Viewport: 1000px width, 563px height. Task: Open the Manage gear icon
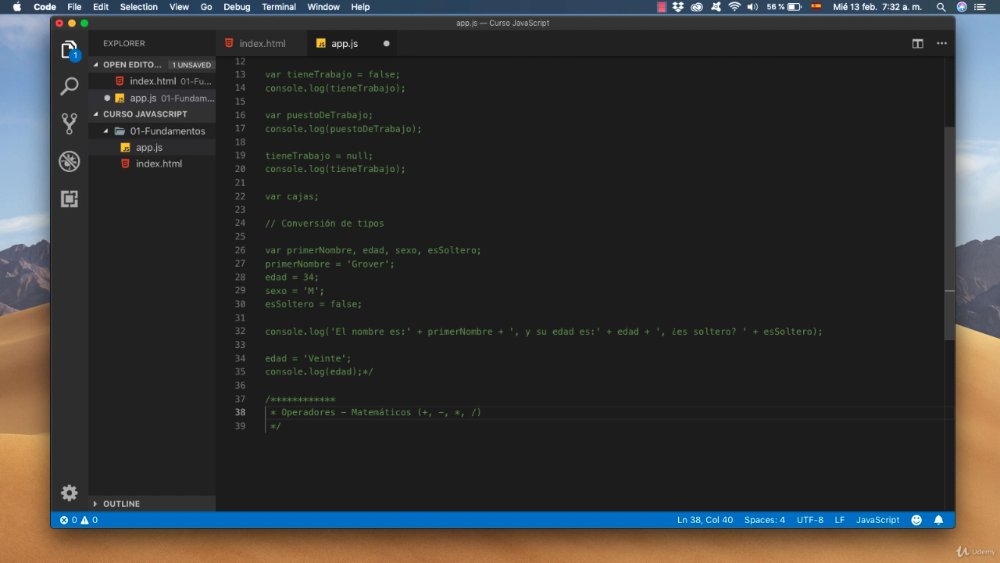tap(69, 492)
